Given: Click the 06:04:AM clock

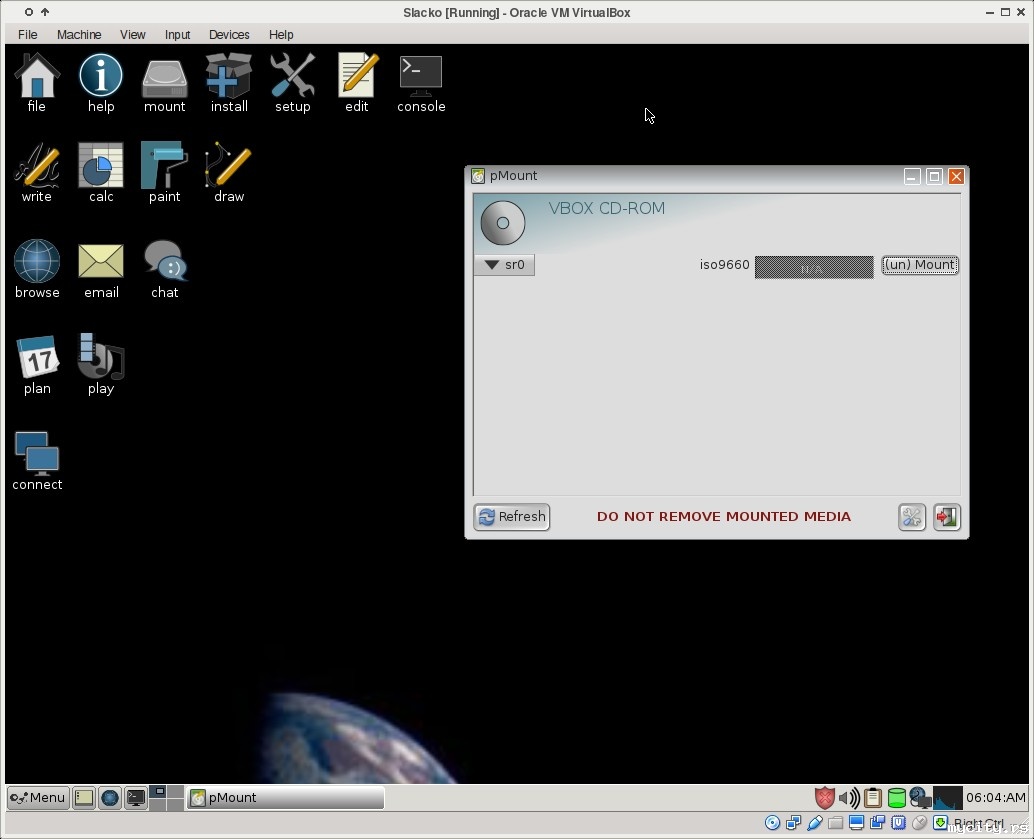Looking at the screenshot, I should point(996,797).
